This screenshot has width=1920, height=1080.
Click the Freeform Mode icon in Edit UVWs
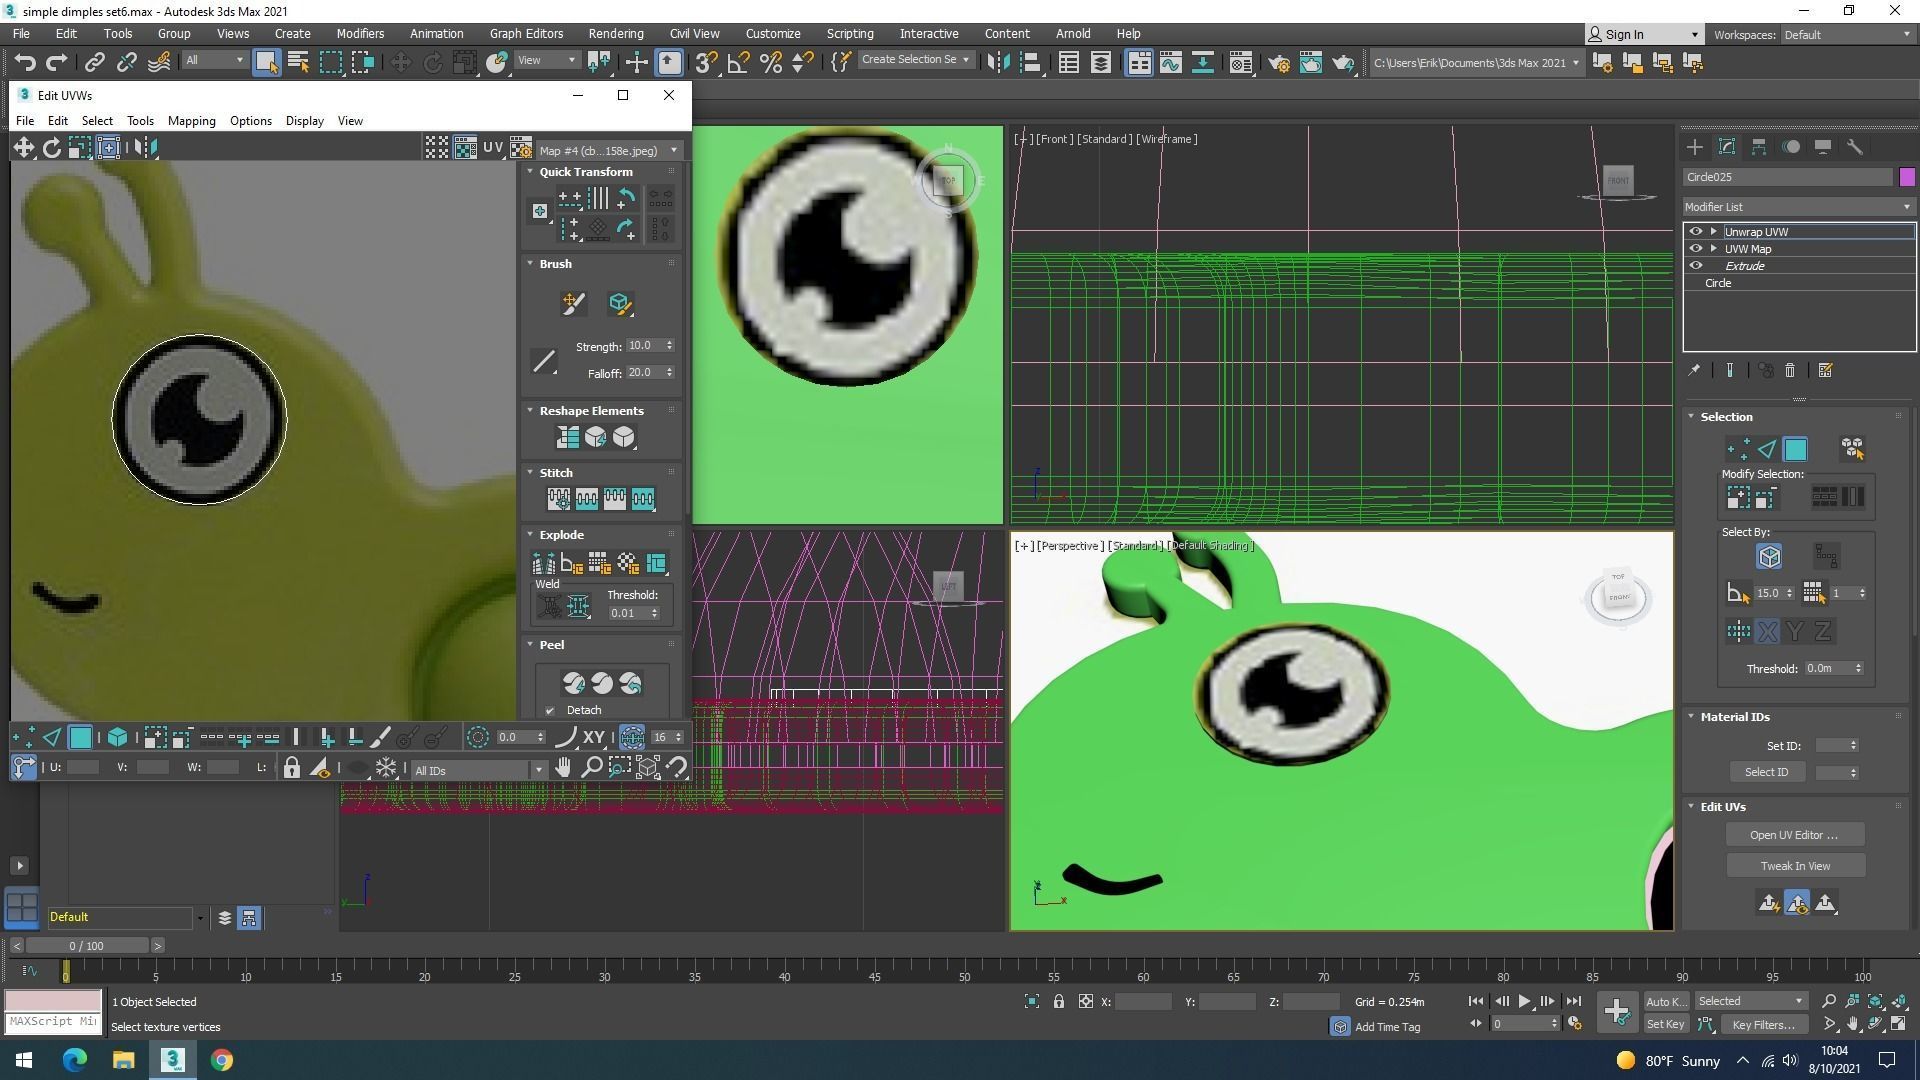pyautogui.click(x=108, y=148)
